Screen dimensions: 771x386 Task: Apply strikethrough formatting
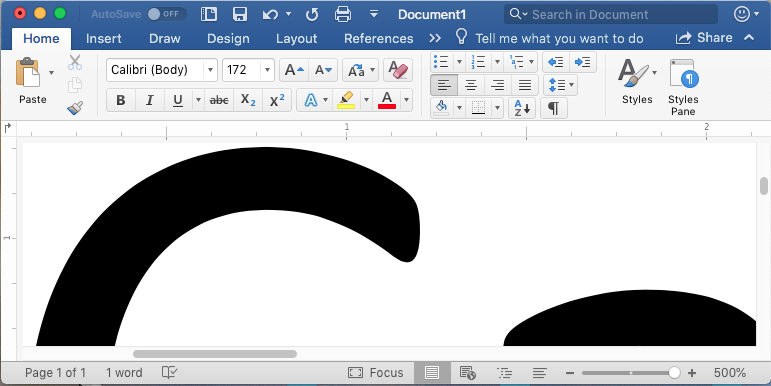click(219, 100)
